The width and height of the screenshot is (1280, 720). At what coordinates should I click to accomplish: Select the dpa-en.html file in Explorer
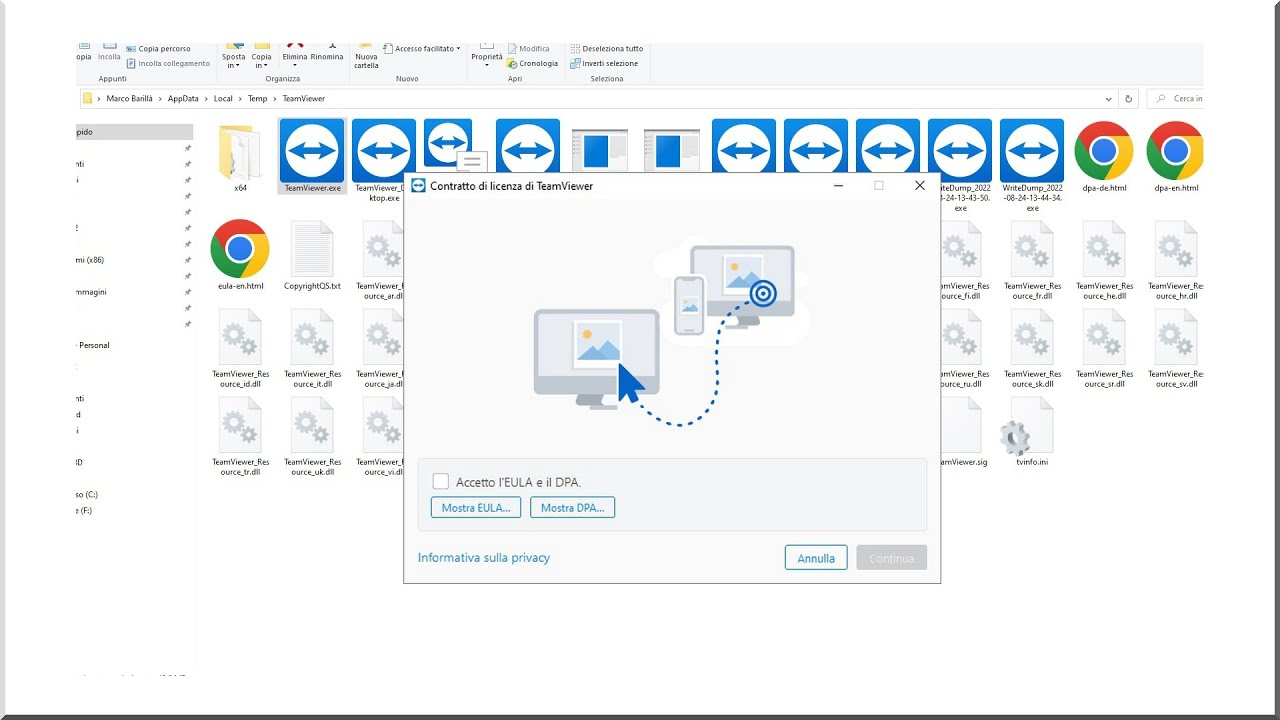(1176, 157)
